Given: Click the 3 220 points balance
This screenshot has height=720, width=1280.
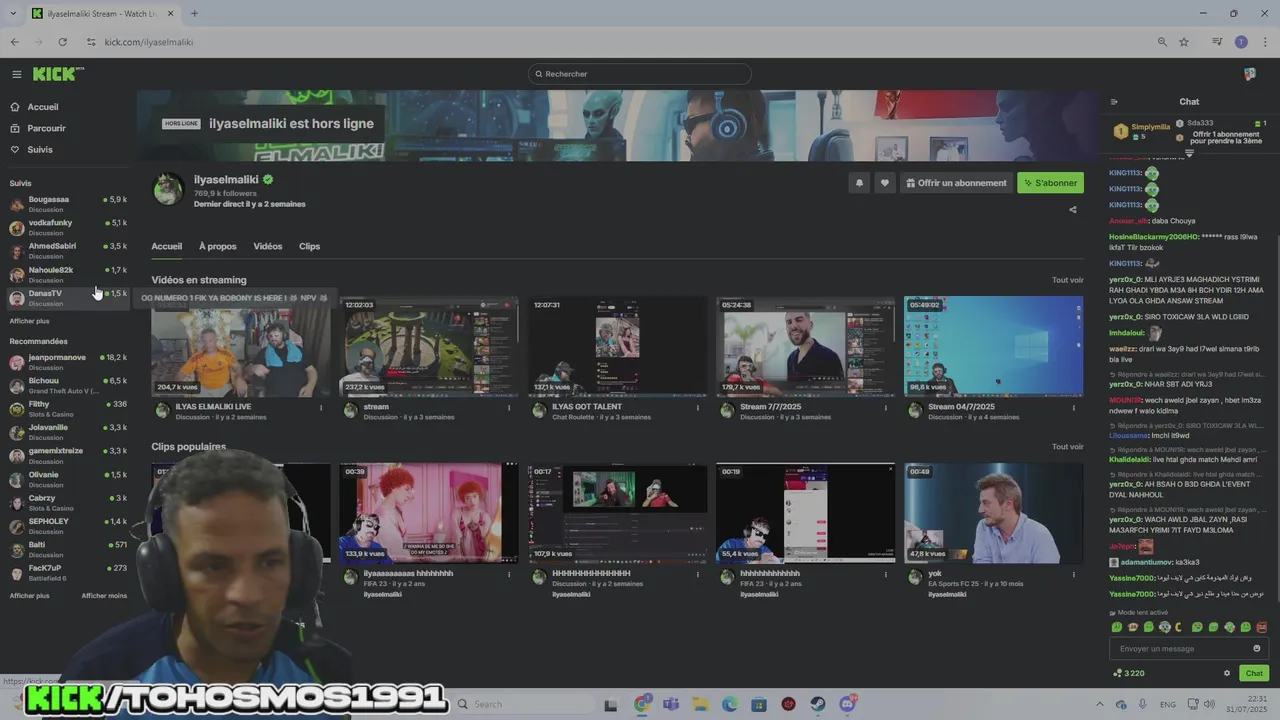Looking at the screenshot, I should click(x=1129, y=673).
